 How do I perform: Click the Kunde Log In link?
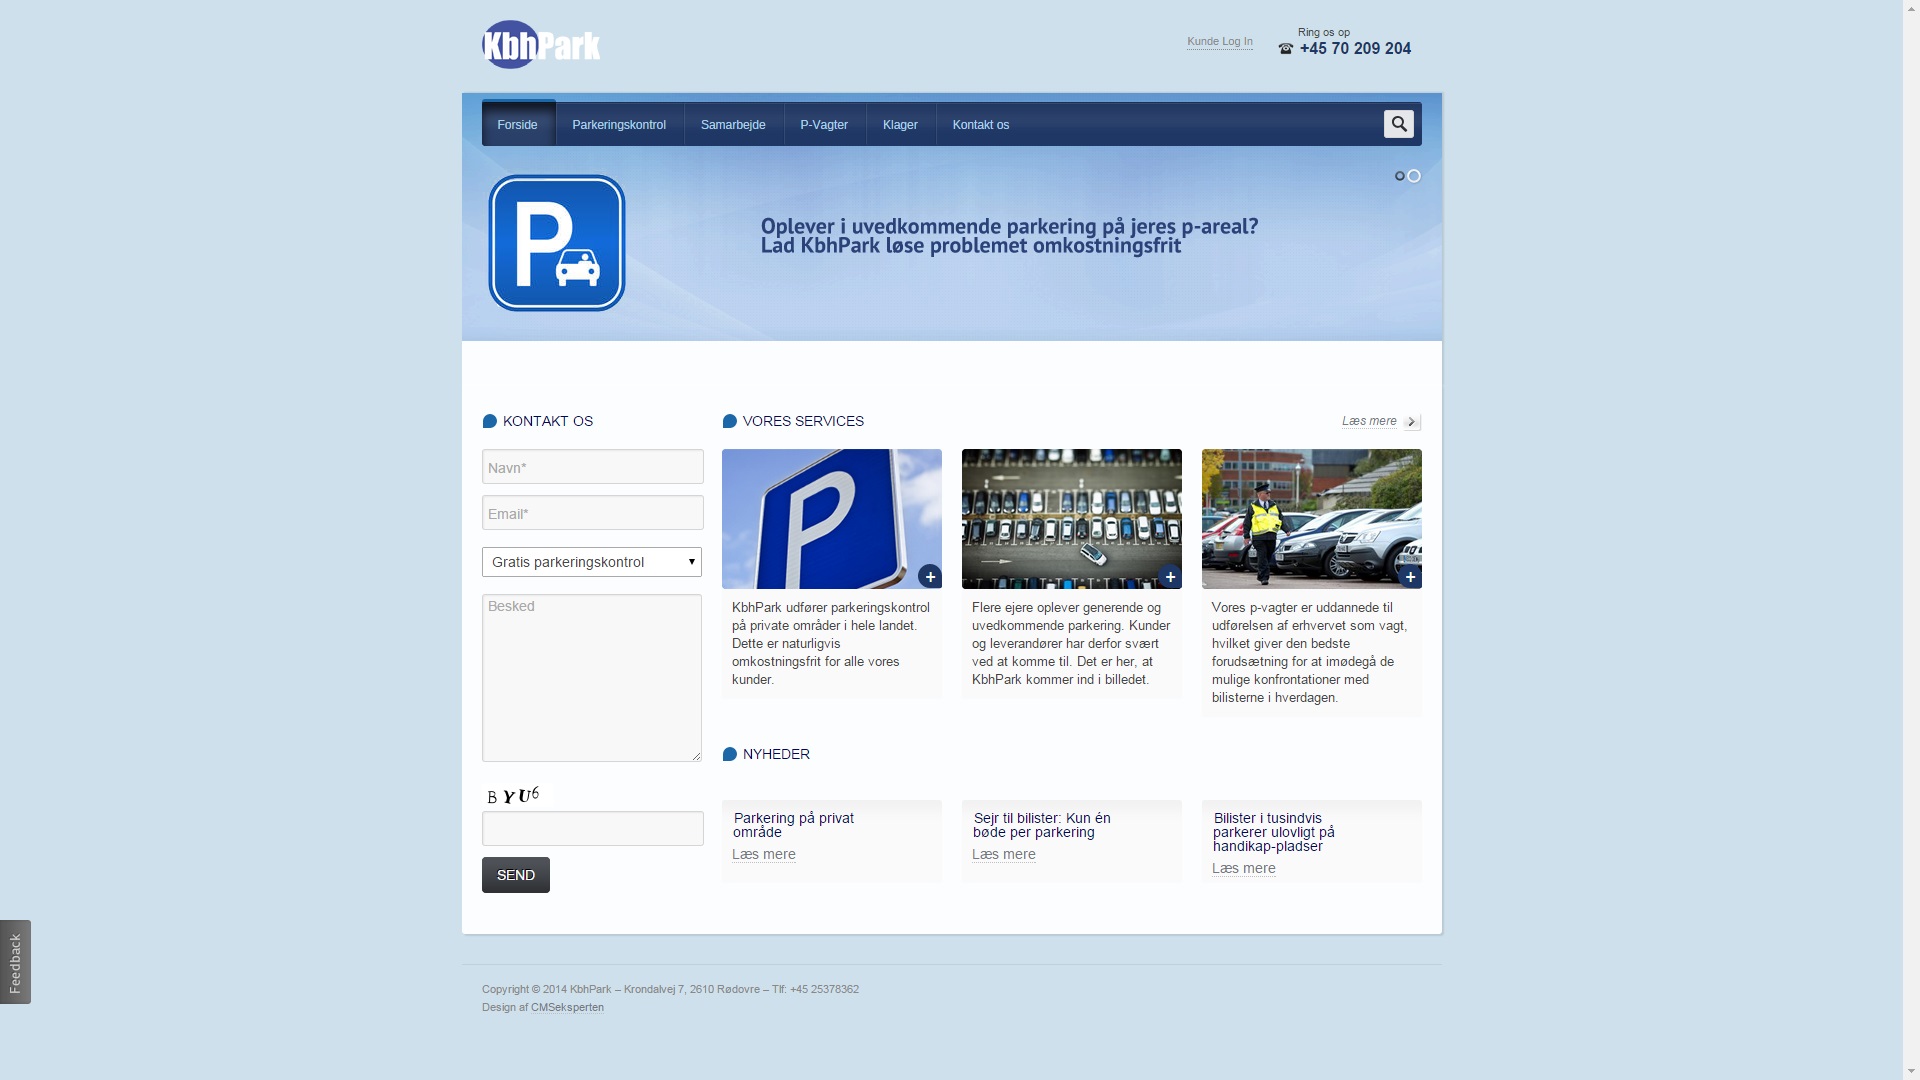pyautogui.click(x=1220, y=42)
